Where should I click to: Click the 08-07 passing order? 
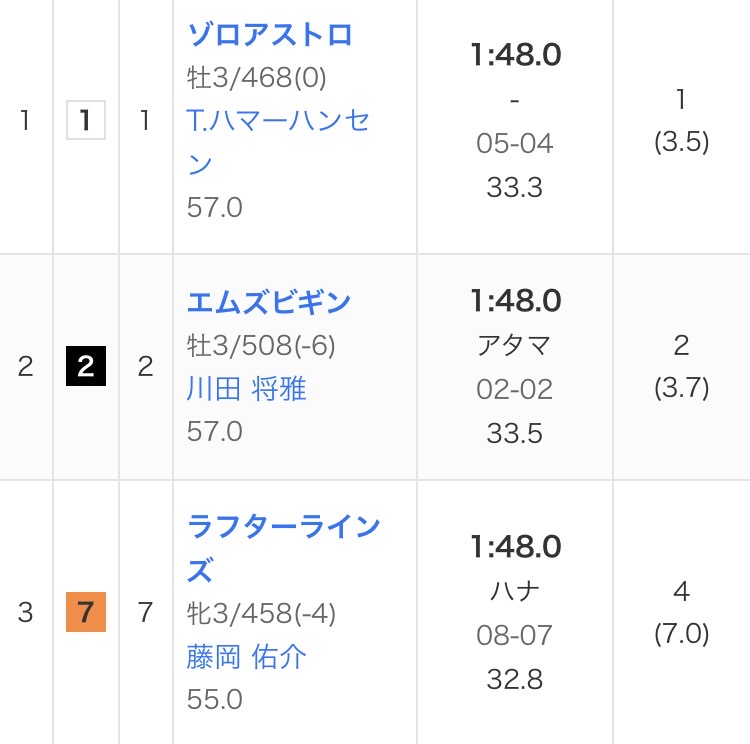515,635
